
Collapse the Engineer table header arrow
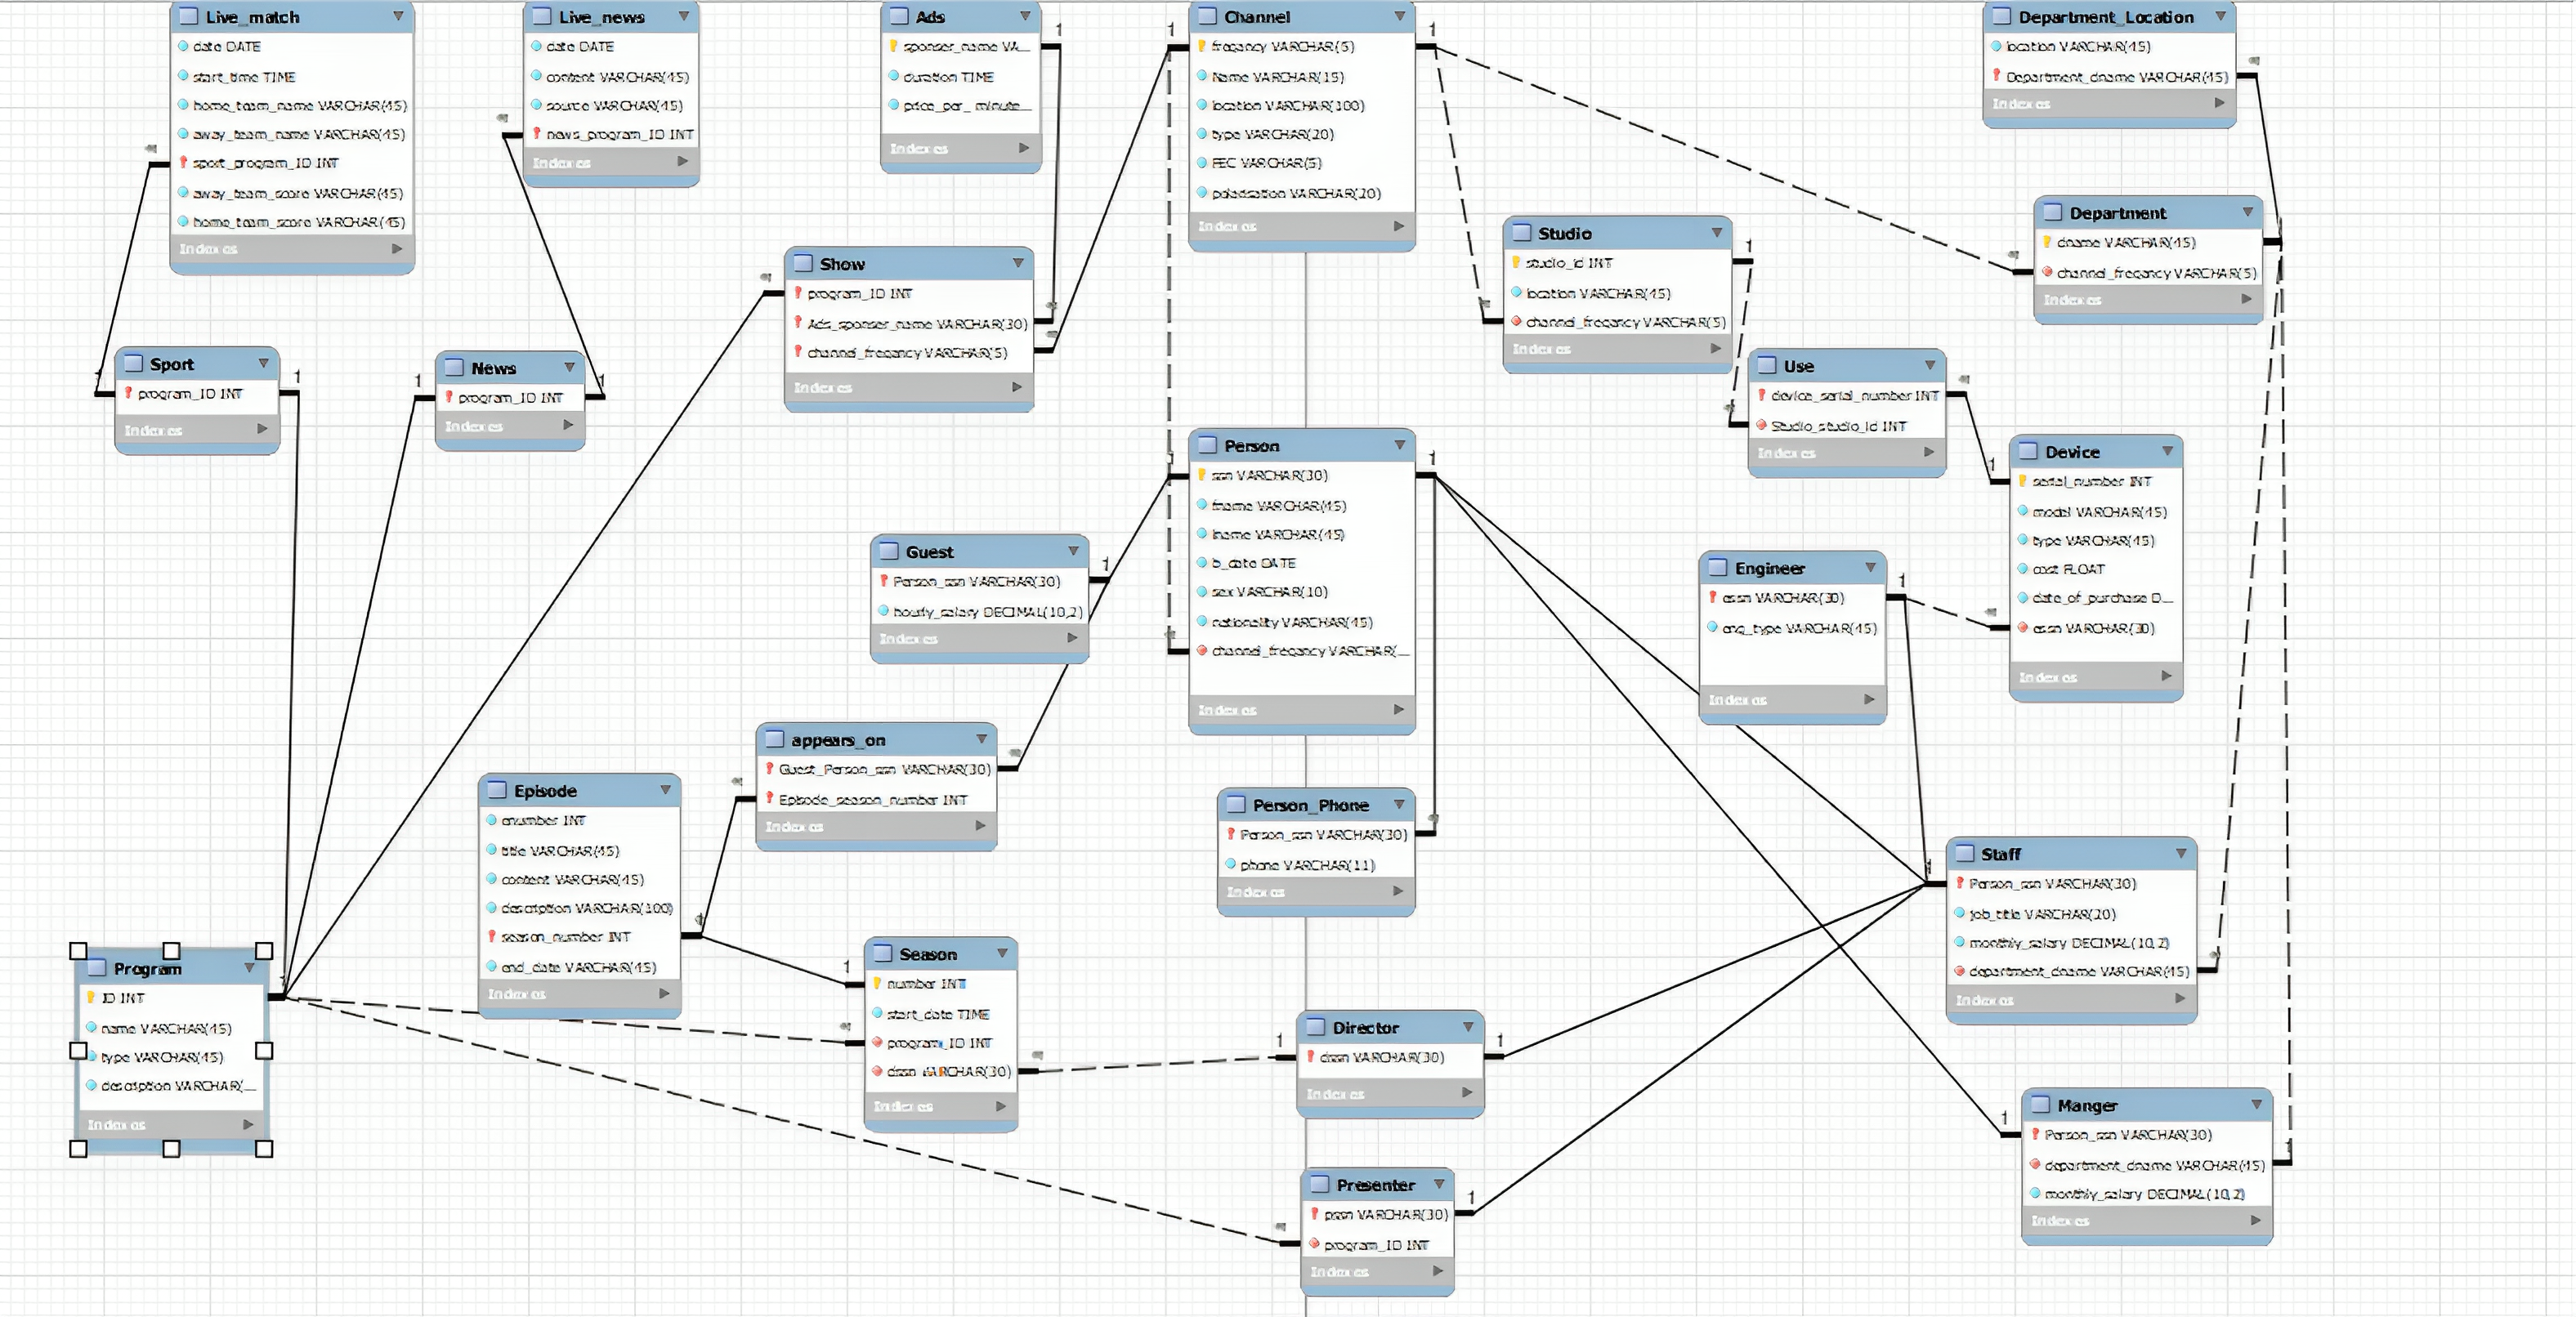pyautogui.click(x=1870, y=567)
